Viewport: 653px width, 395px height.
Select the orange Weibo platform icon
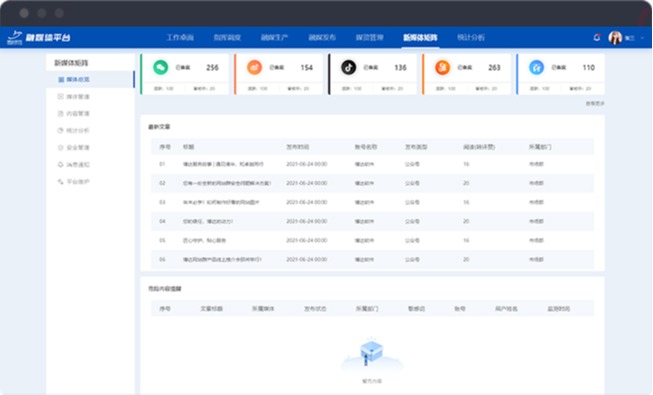click(254, 67)
